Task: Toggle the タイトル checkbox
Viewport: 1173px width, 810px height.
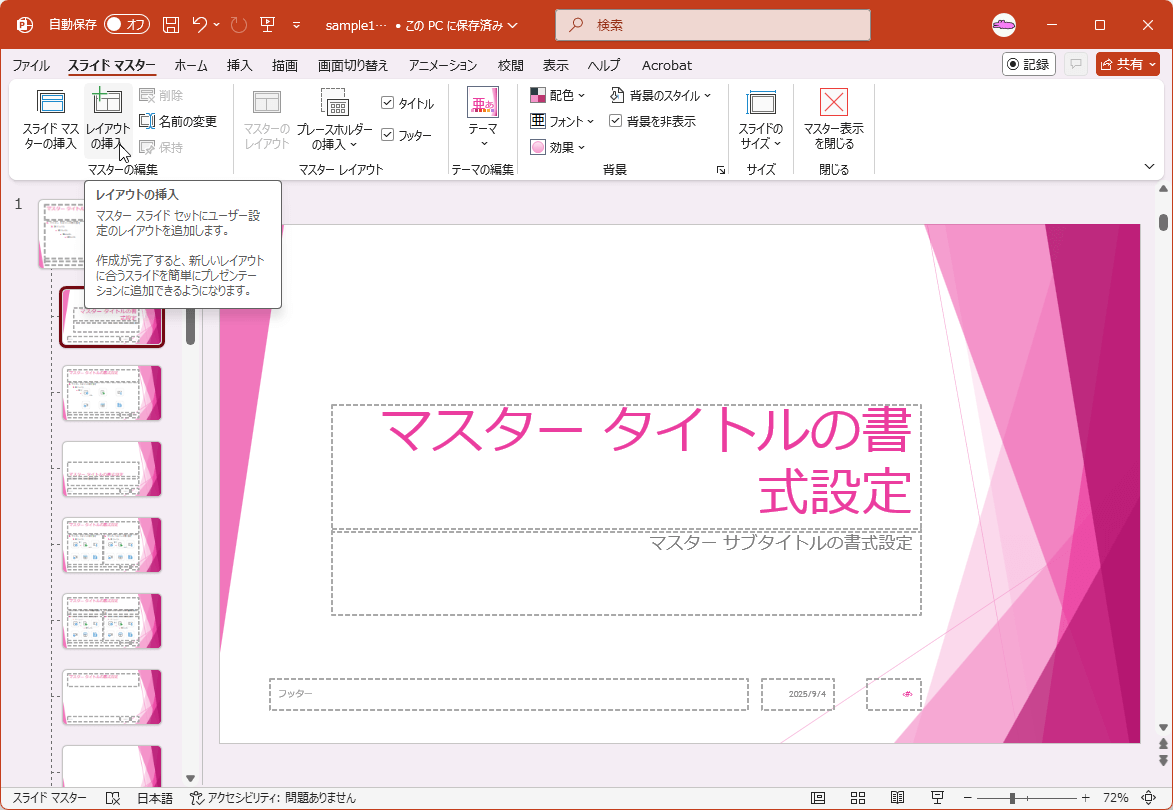Action: click(388, 101)
